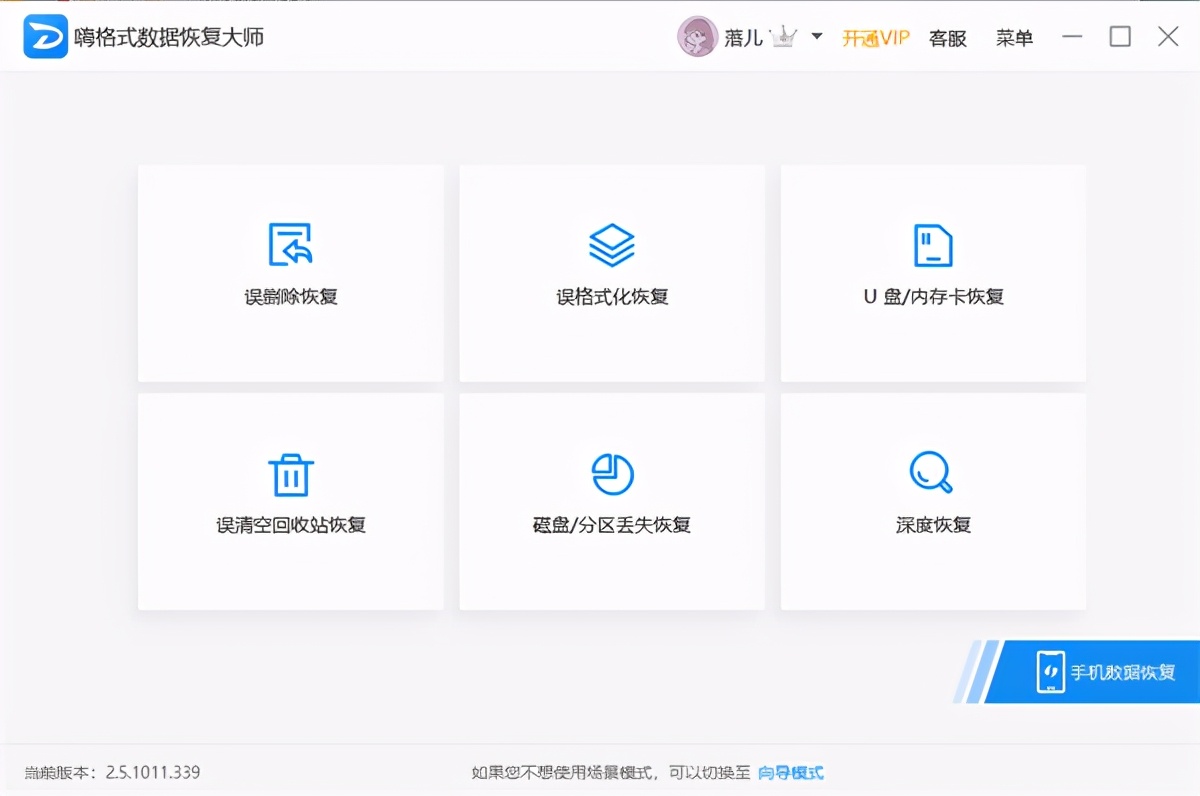Maximize the application window

pos(1120,37)
